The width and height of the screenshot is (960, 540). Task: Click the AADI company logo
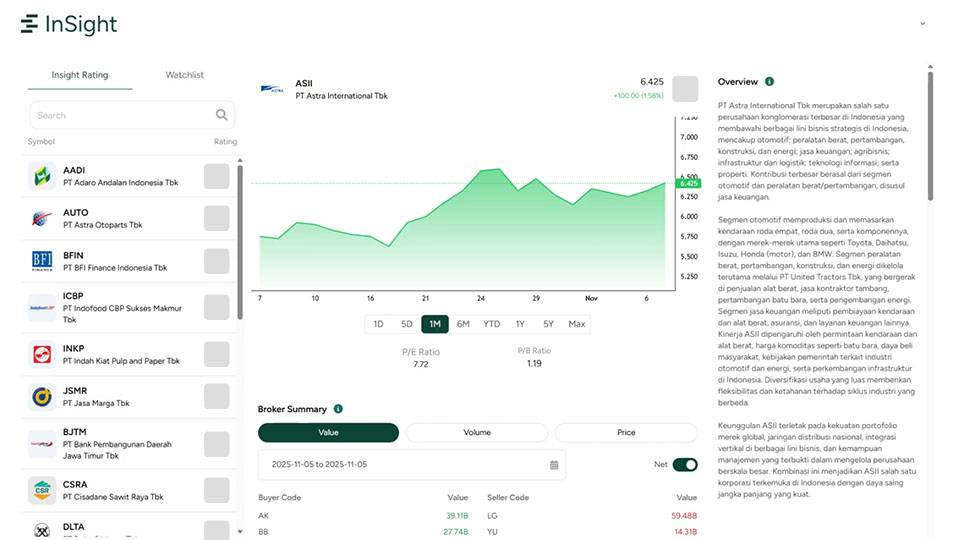[x=42, y=177]
